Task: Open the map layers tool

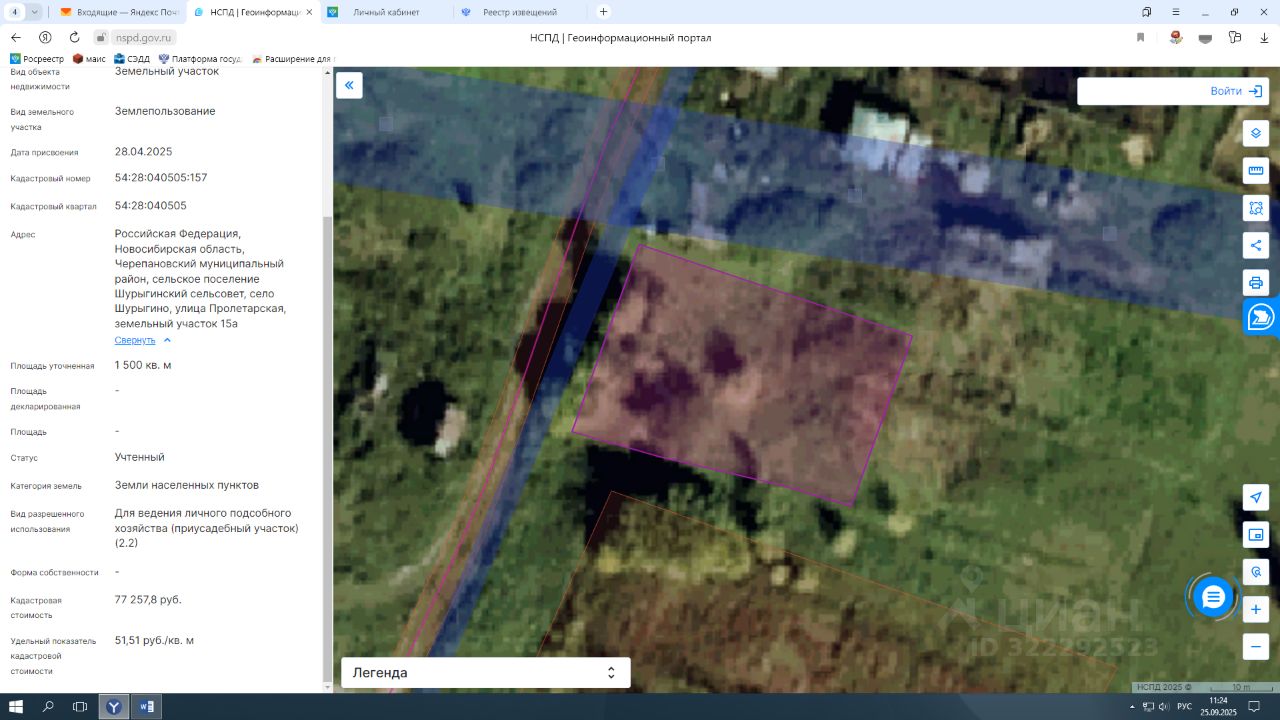Action: point(1256,133)
